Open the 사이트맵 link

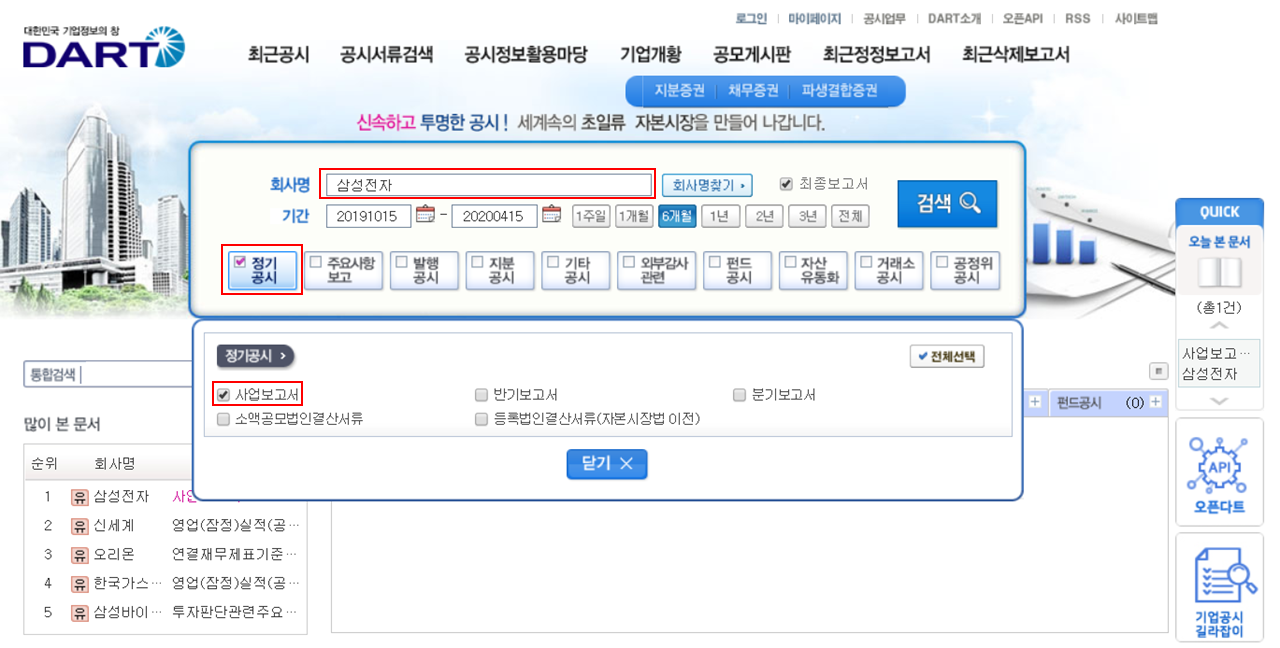[1136, 18]
